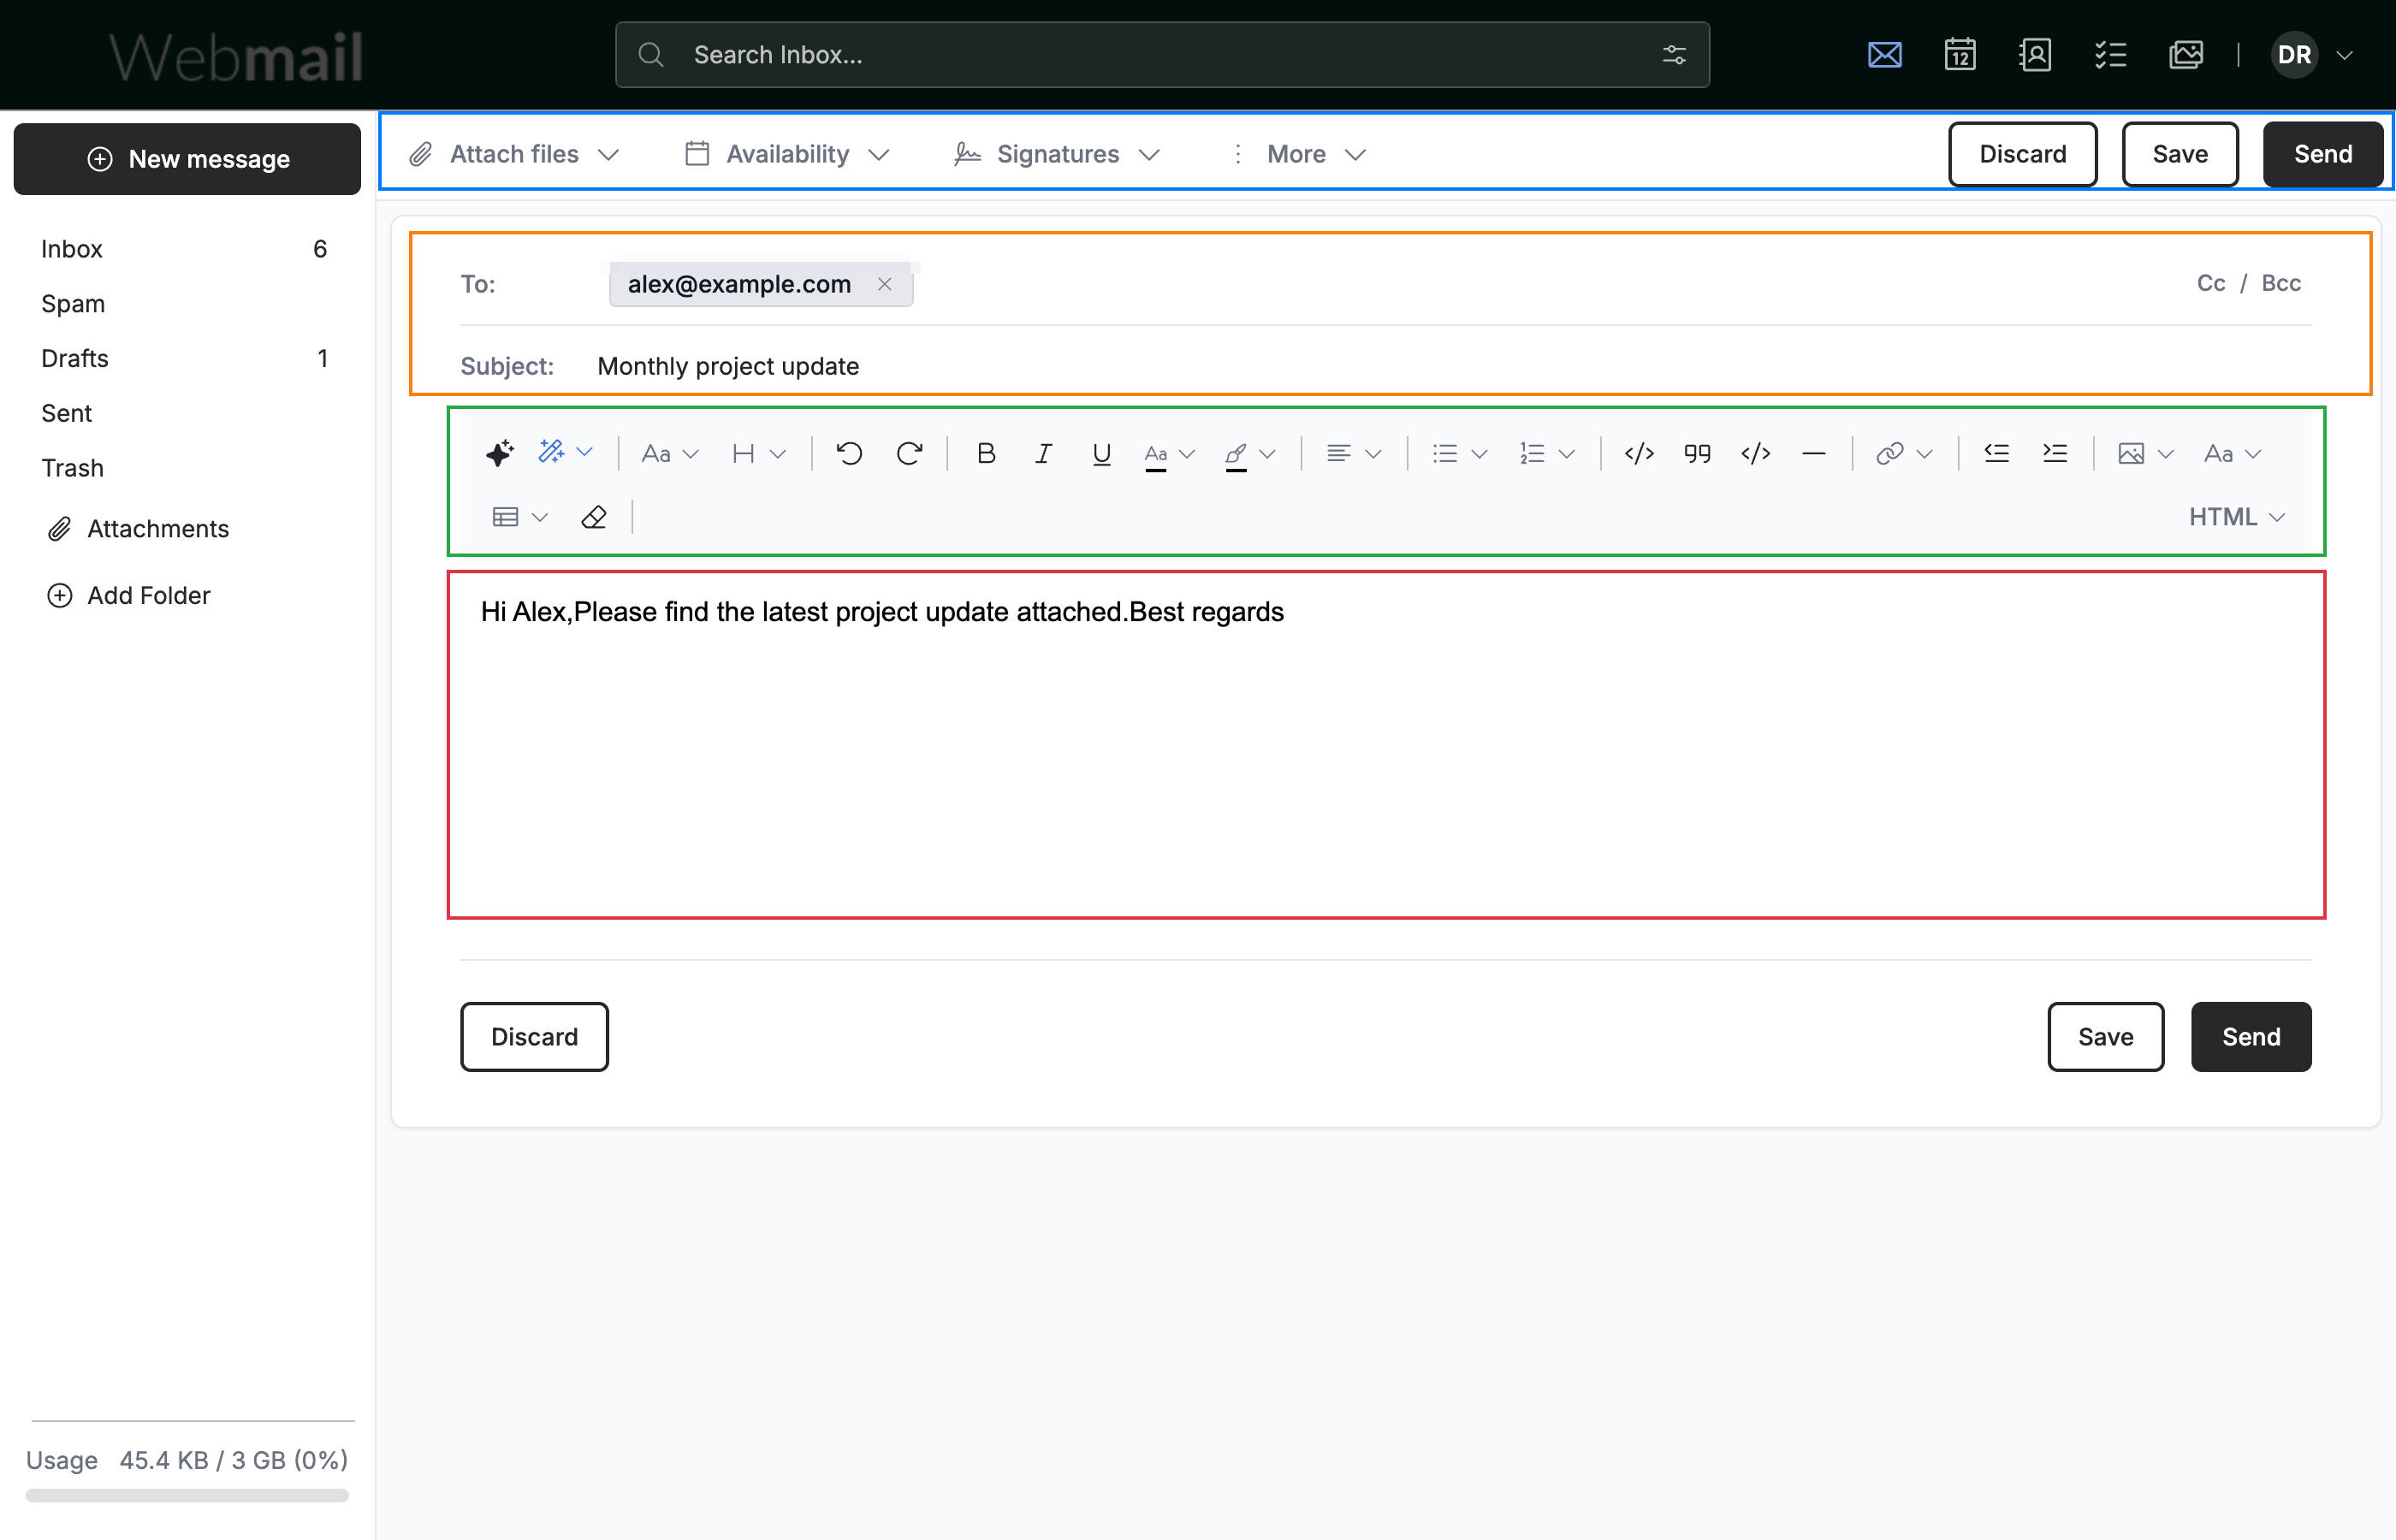Start a New message
Image resolution: width=2396 pixels, height=1540 pixels.
click(x=187, y=159)
